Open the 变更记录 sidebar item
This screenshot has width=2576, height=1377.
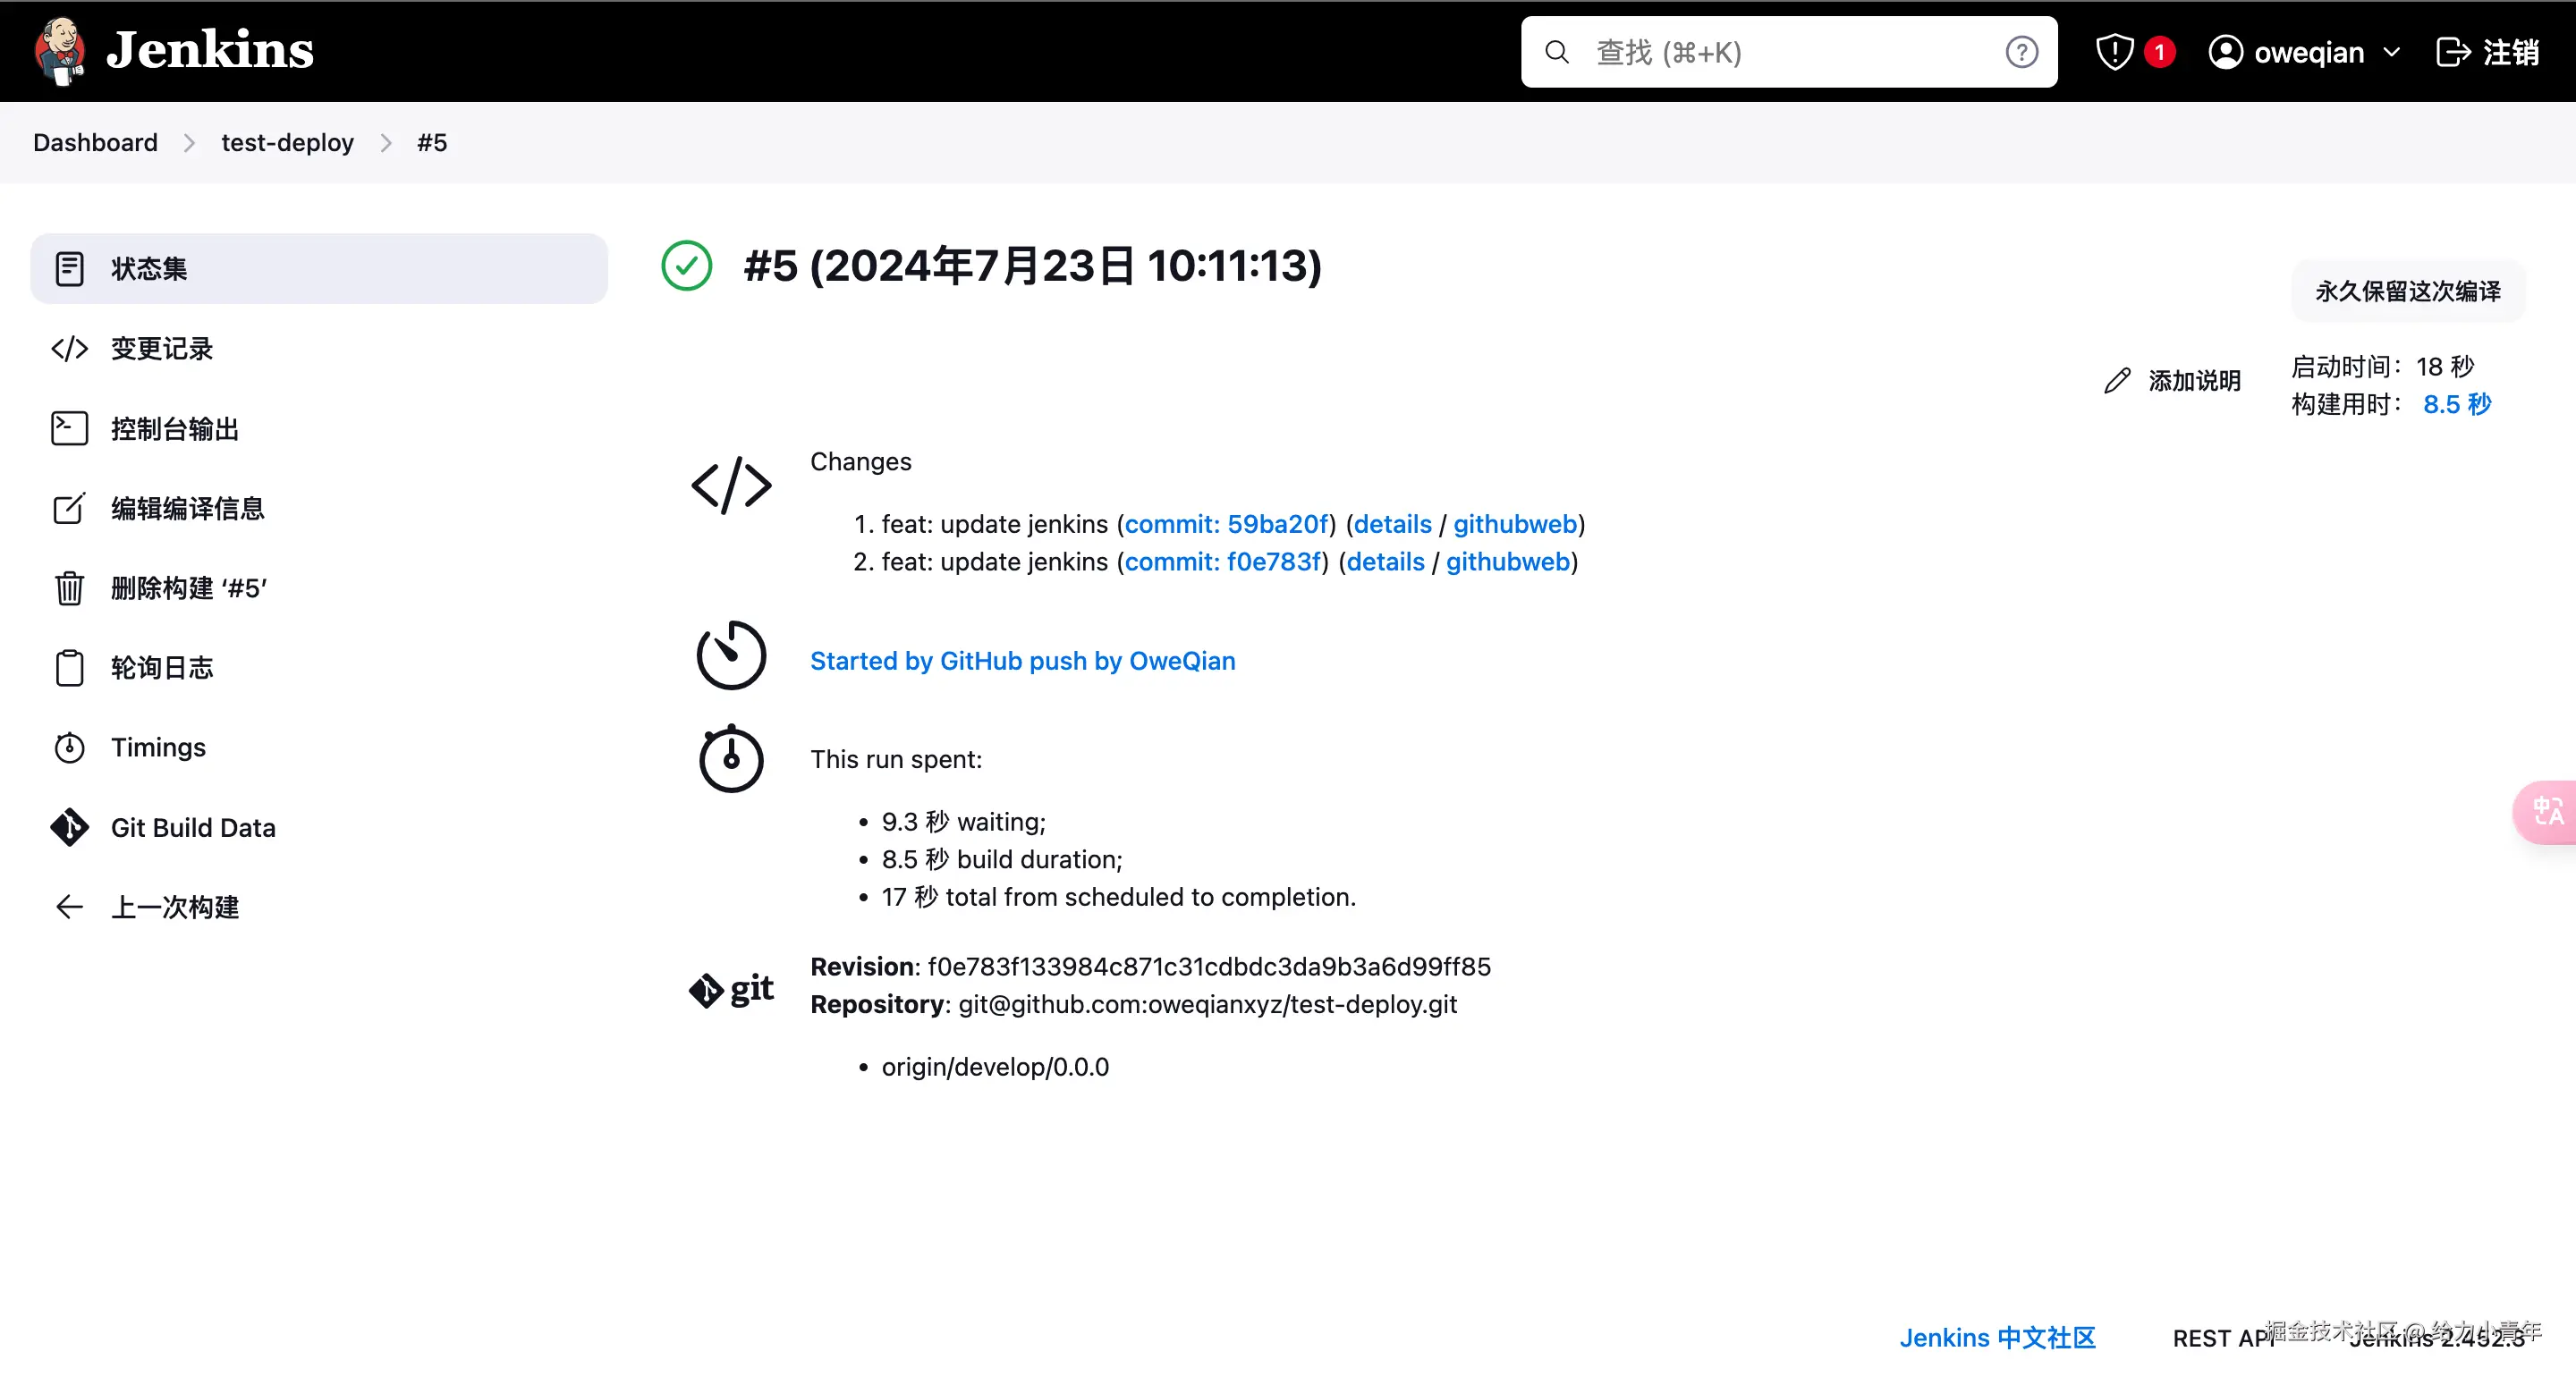coord(162,349)
